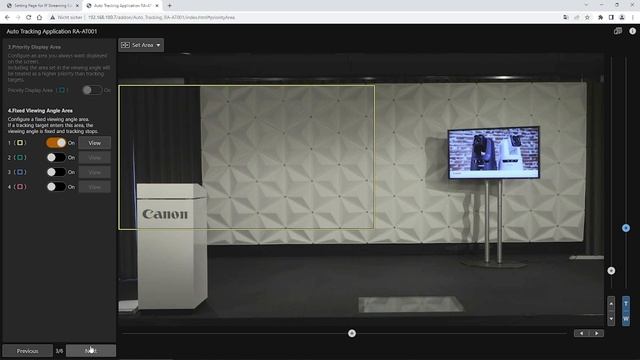Screen dimensions: 640x360
Task: Click the disabled View button for area 2
Action: [x=94, y=158]
